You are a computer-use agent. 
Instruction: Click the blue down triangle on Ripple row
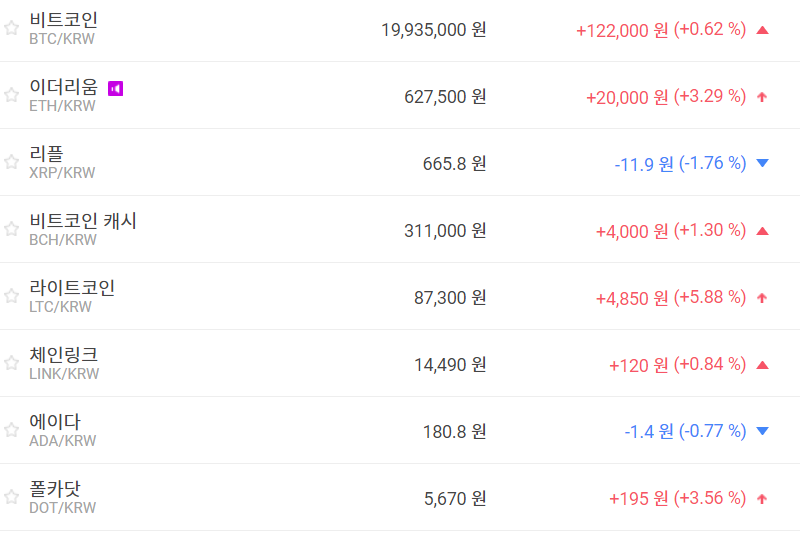[762, 164]
